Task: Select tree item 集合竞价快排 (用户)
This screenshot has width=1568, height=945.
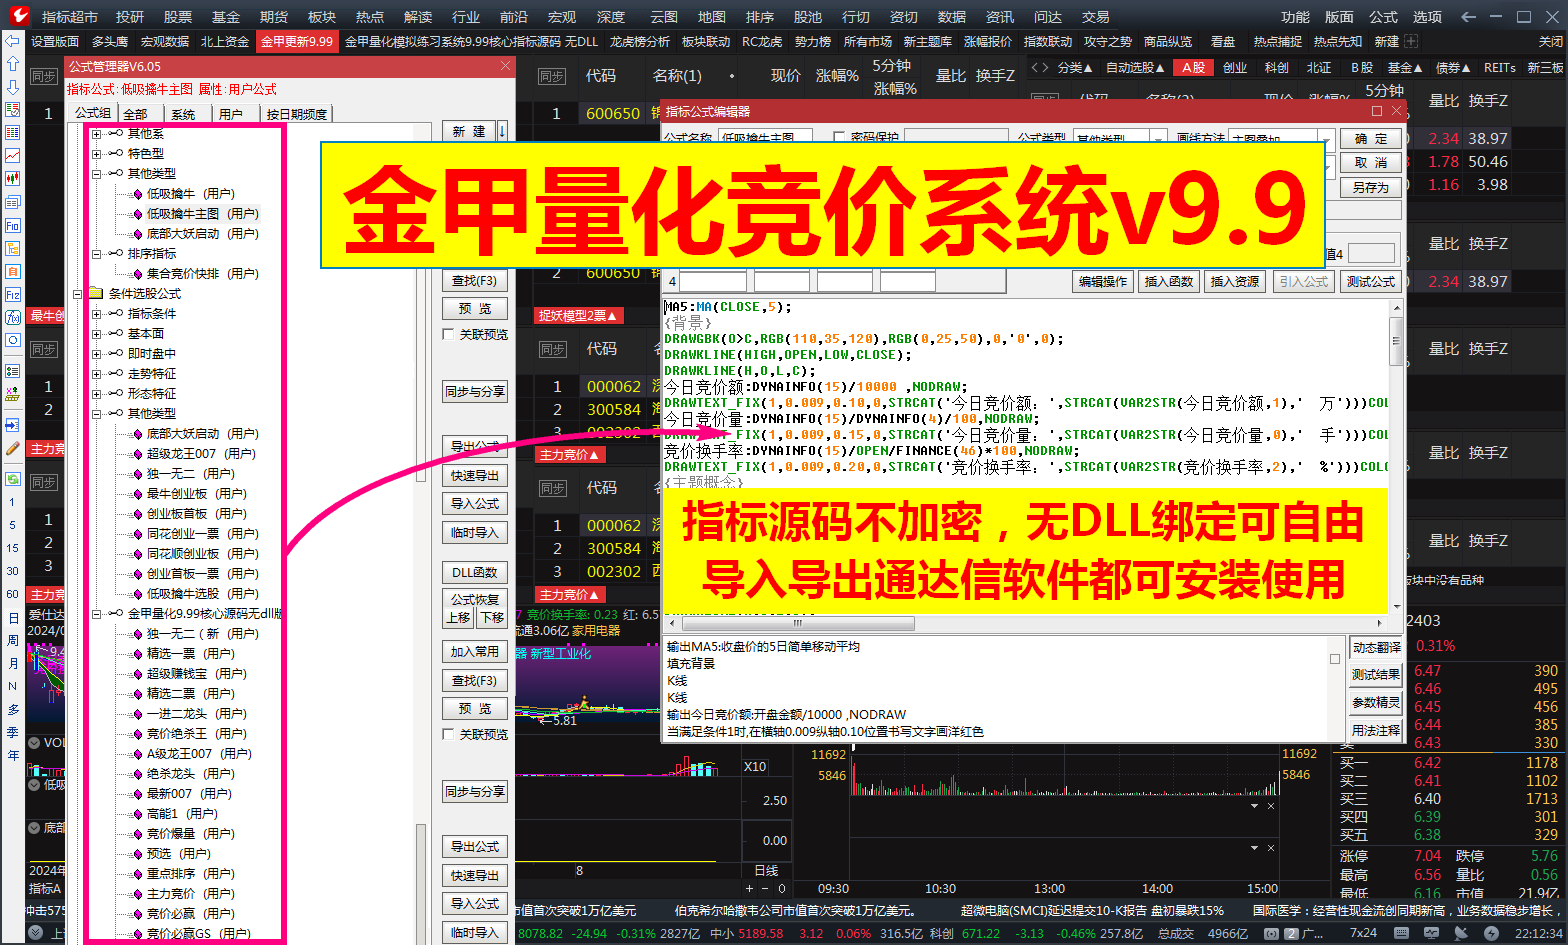Action: click(x=203, y=273)
